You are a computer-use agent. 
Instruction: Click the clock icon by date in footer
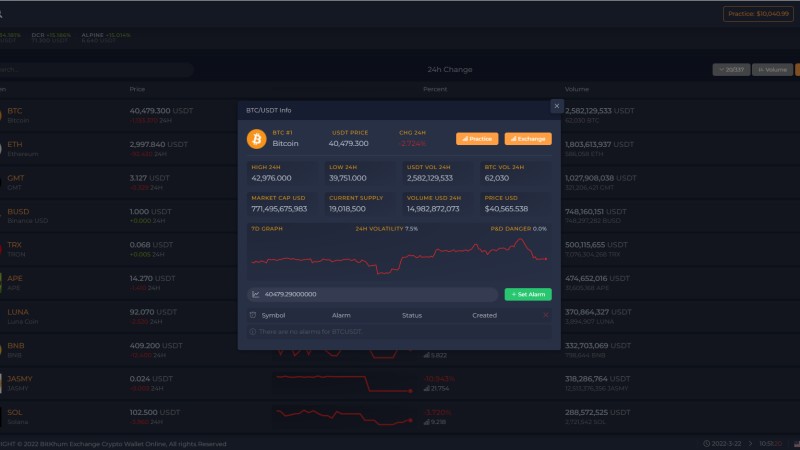(x=706, y=444)
